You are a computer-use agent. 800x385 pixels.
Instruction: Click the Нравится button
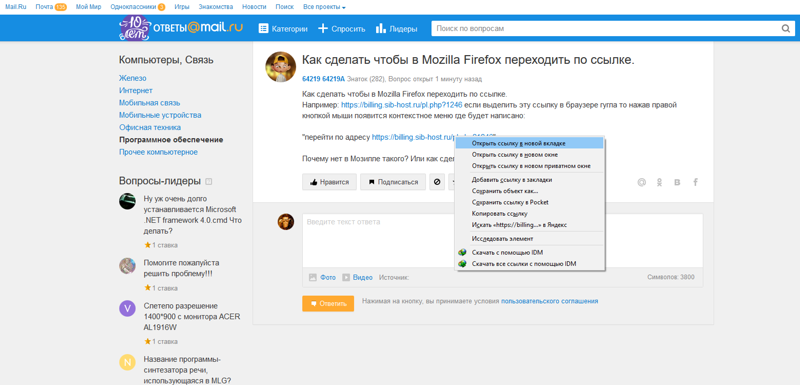pyautogui.click(x=329, y=182)
